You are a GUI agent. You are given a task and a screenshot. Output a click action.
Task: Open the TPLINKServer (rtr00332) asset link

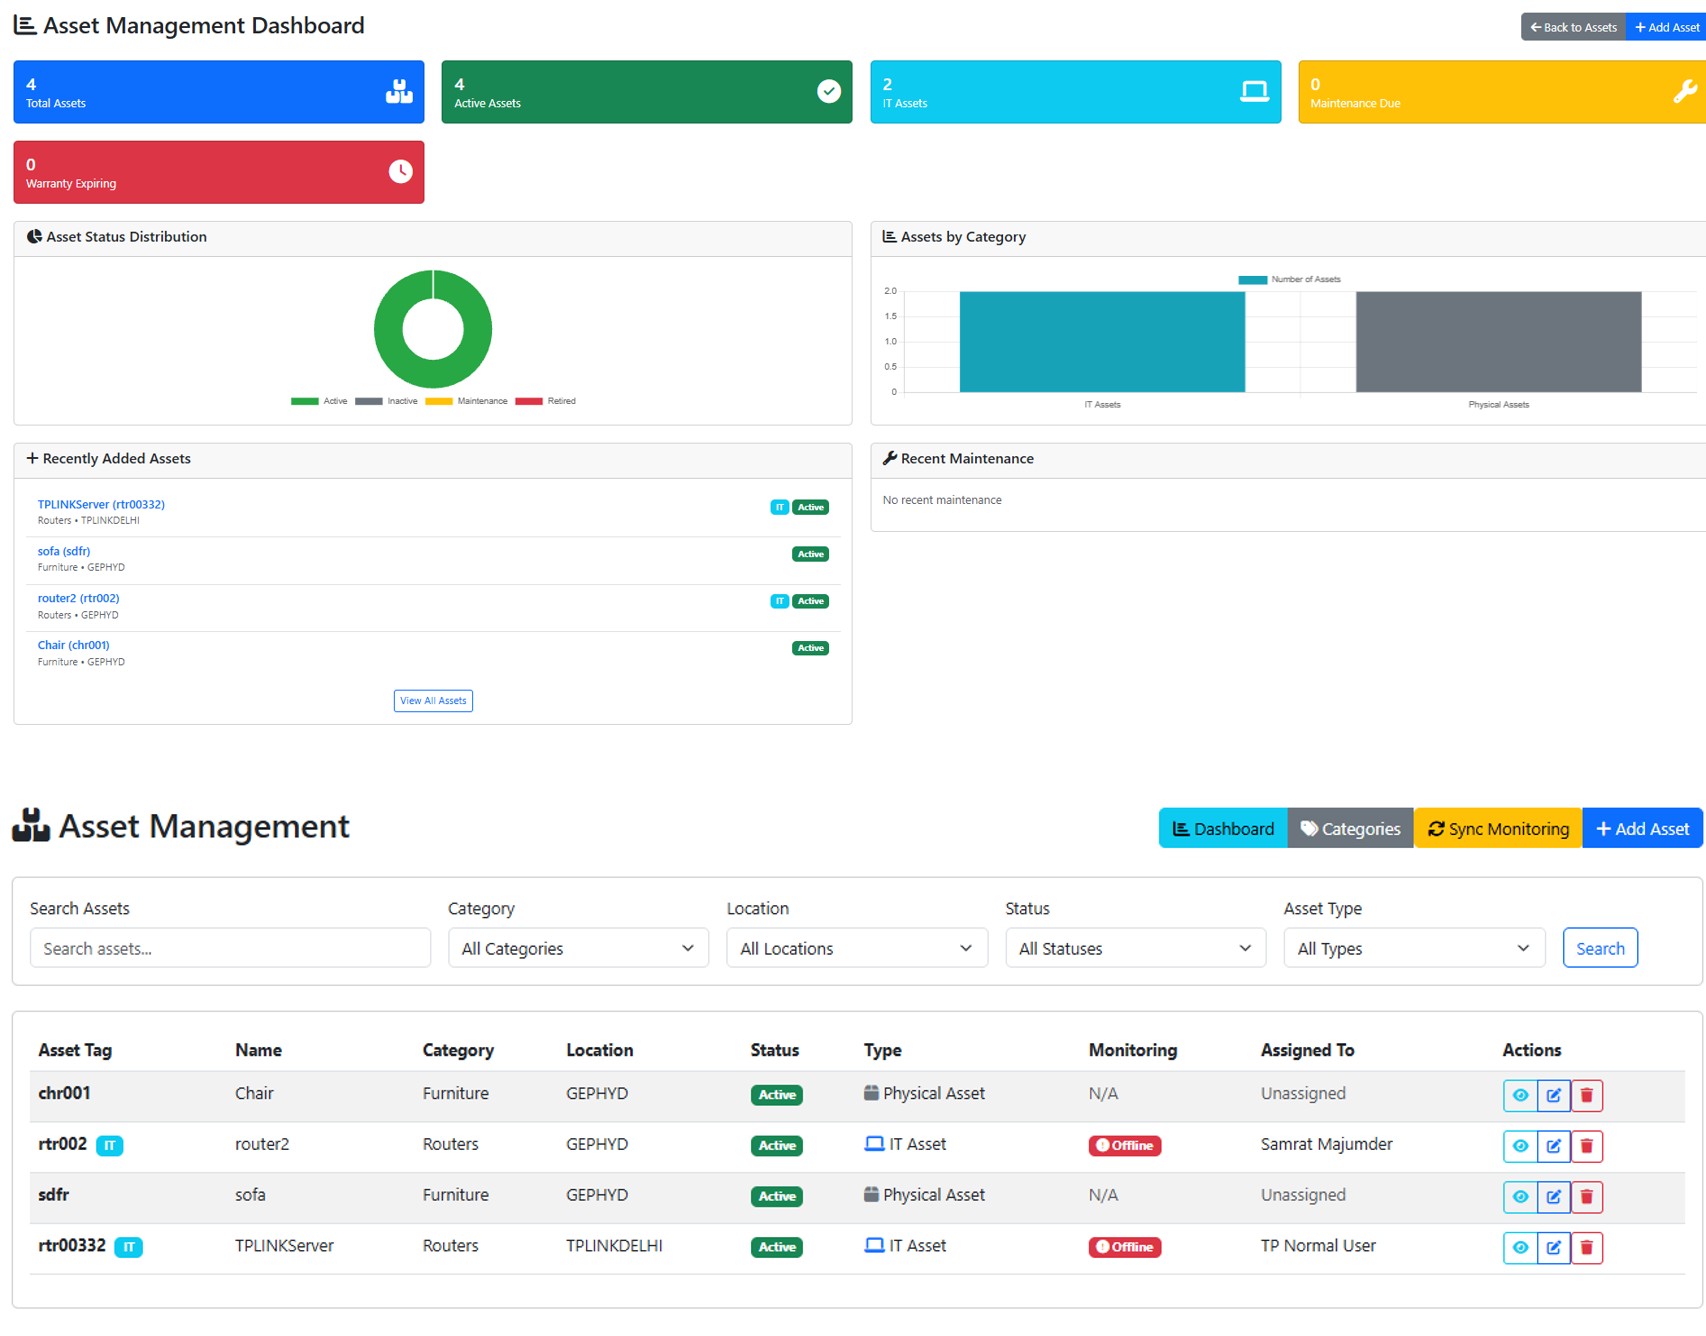tap(101, 504)
